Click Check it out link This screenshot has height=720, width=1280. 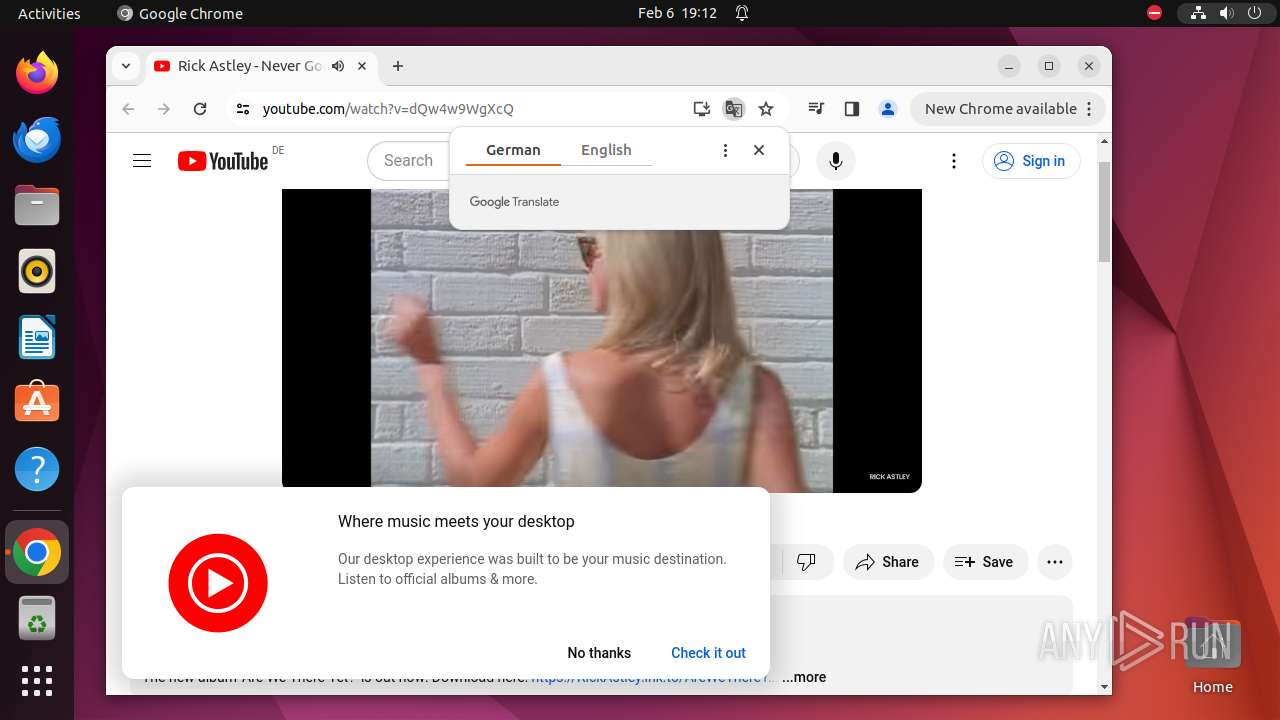[708, 653]
